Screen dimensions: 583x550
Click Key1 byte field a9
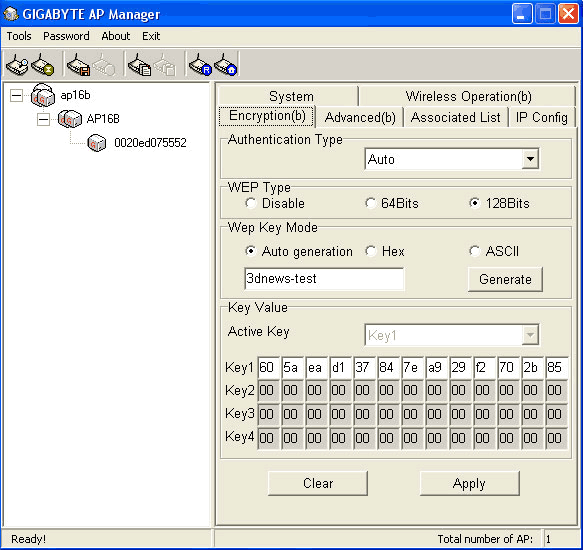point(436,368)
